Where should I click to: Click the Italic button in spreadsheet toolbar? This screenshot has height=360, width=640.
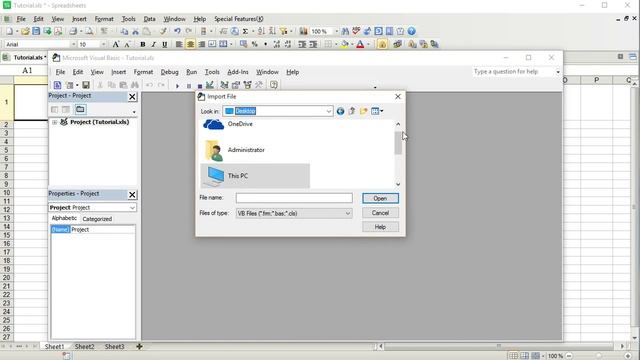tap(153, 44)
